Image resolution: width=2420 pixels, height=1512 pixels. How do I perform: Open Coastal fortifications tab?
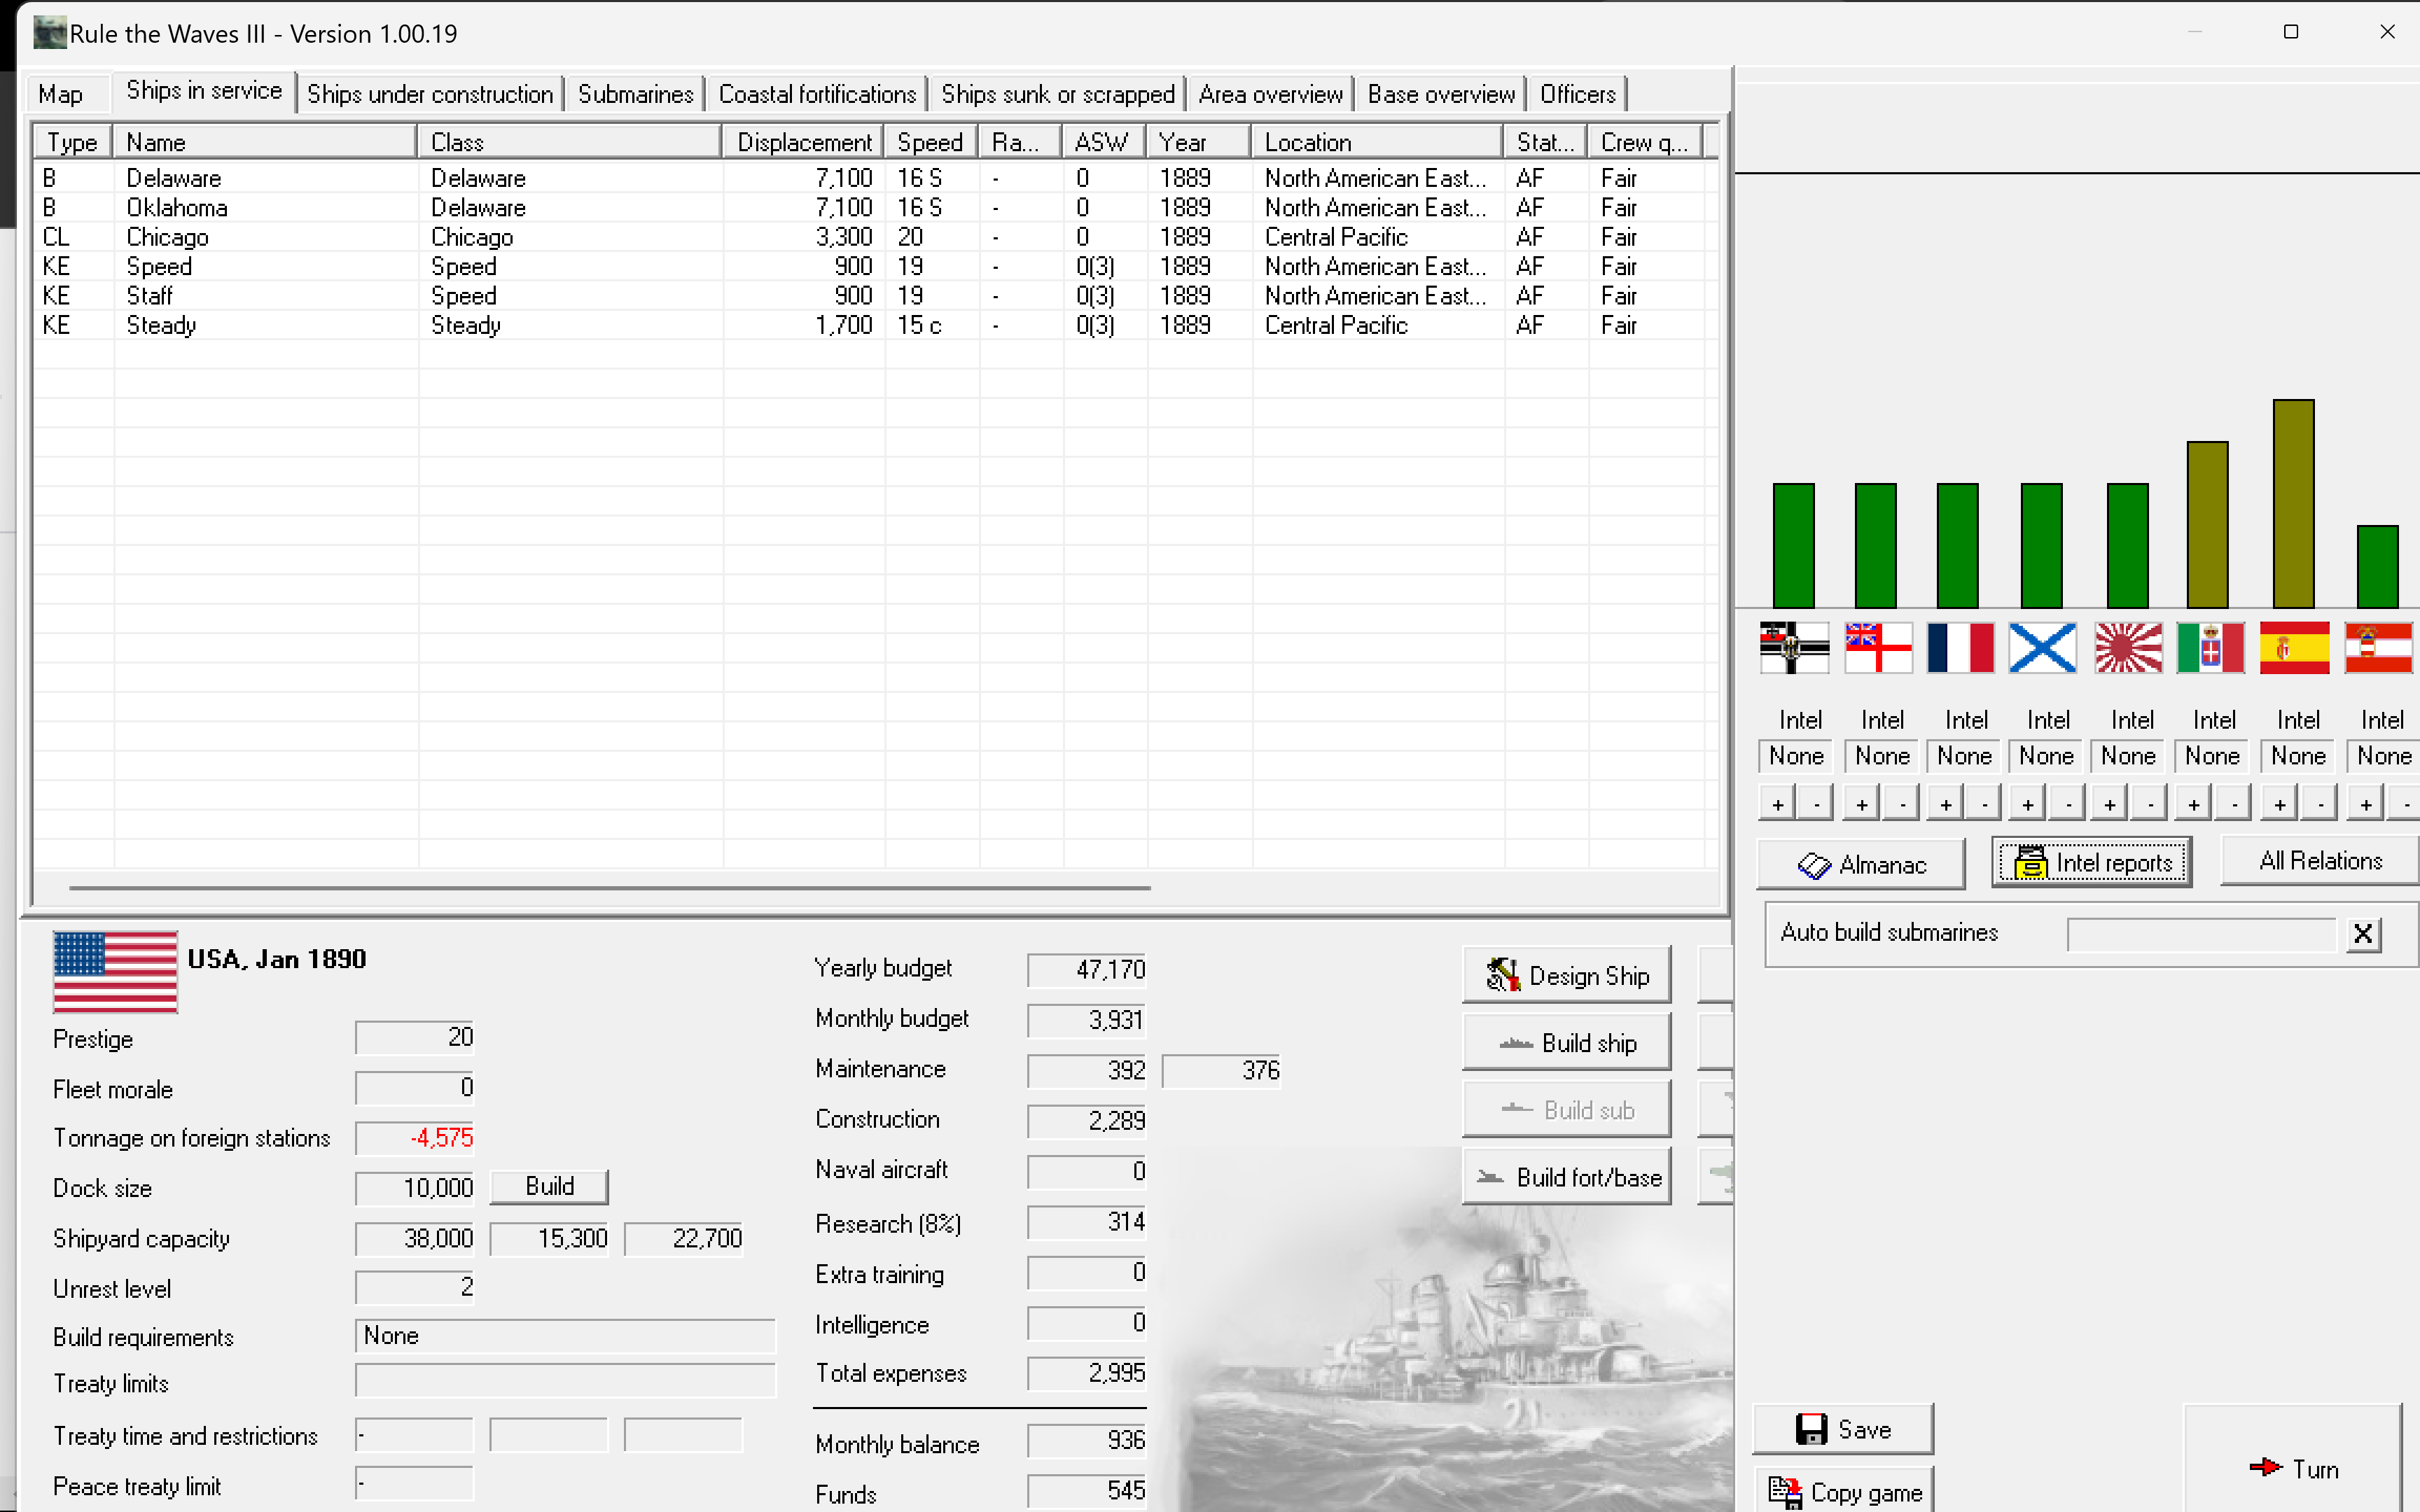tap(817, 94)
